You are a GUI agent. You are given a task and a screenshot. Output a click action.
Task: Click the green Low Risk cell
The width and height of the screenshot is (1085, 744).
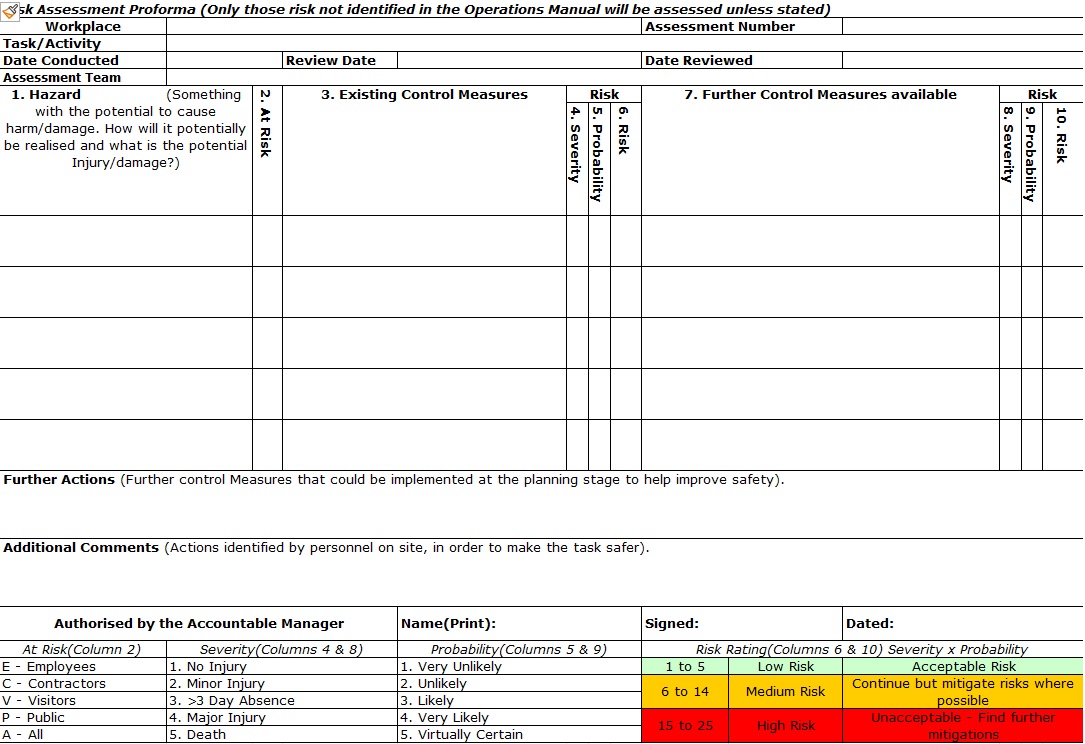(785, 667)
